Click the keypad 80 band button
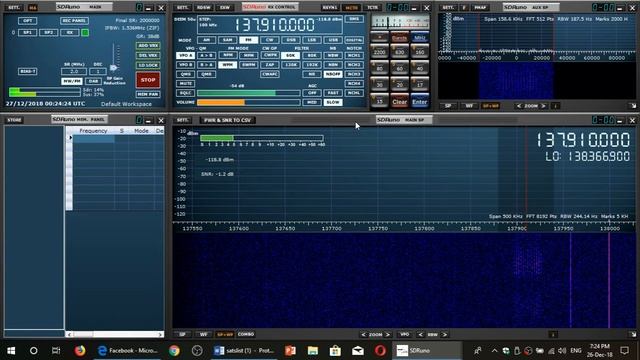 [x=380, y=69]
